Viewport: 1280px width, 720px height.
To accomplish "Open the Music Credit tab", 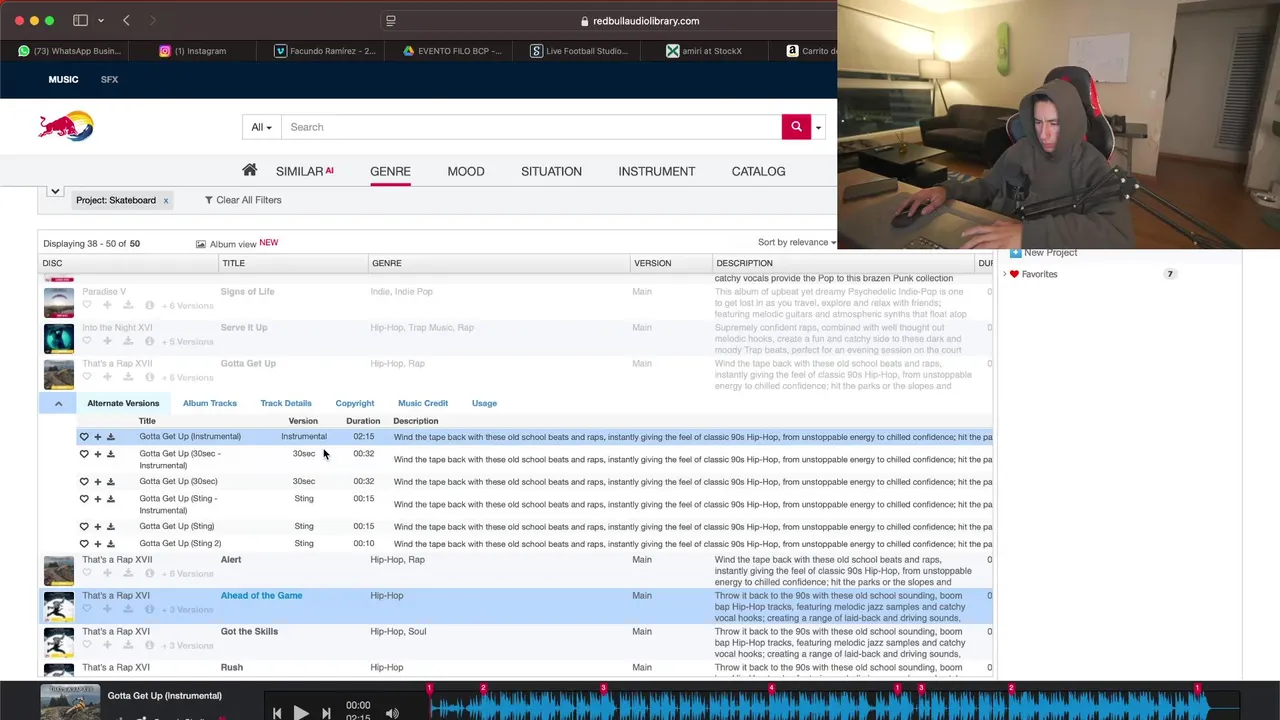I will (x=423, y=403).
